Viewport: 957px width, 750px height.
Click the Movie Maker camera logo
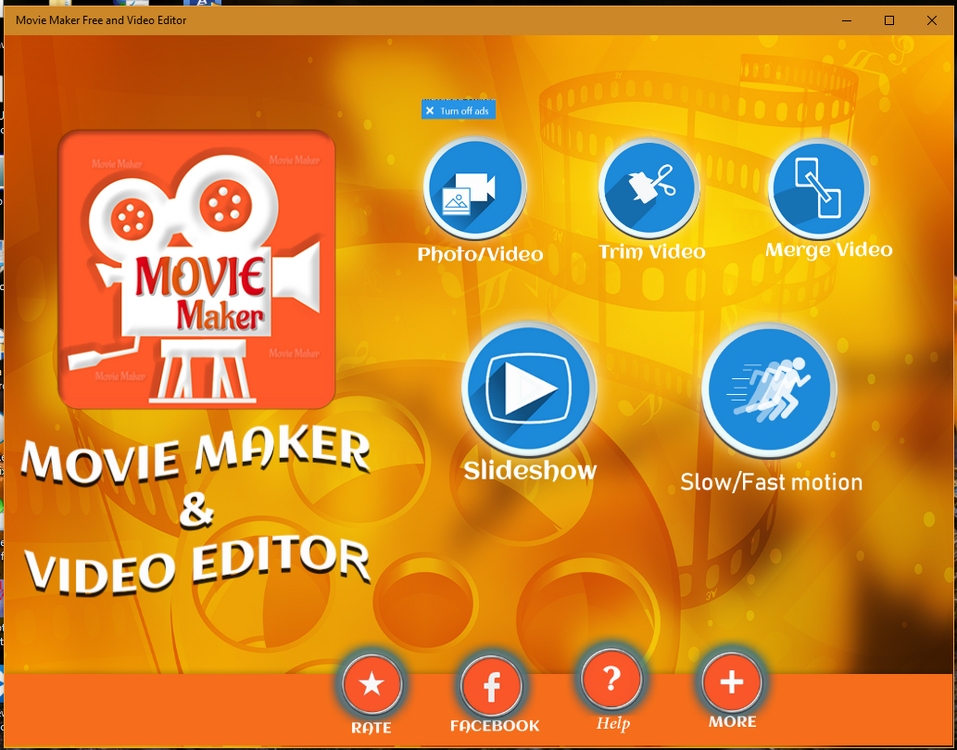coord(197,269)
